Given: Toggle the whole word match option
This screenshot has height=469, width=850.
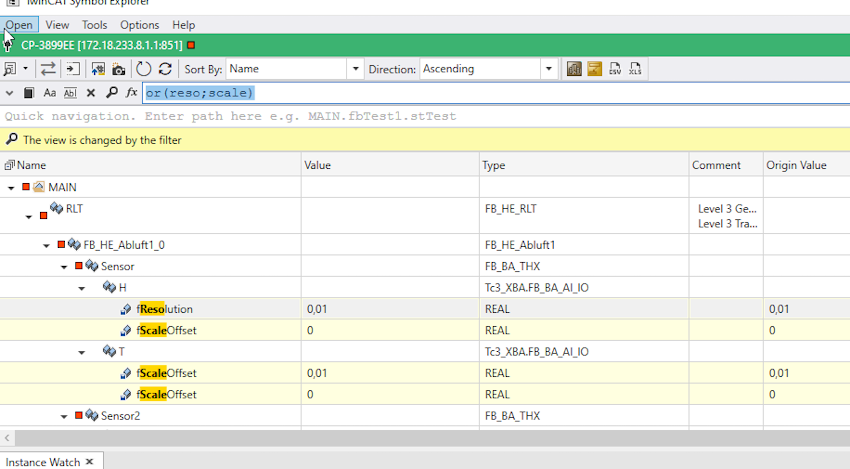Looking at the screenshot, I should click(x=70, y=93).
